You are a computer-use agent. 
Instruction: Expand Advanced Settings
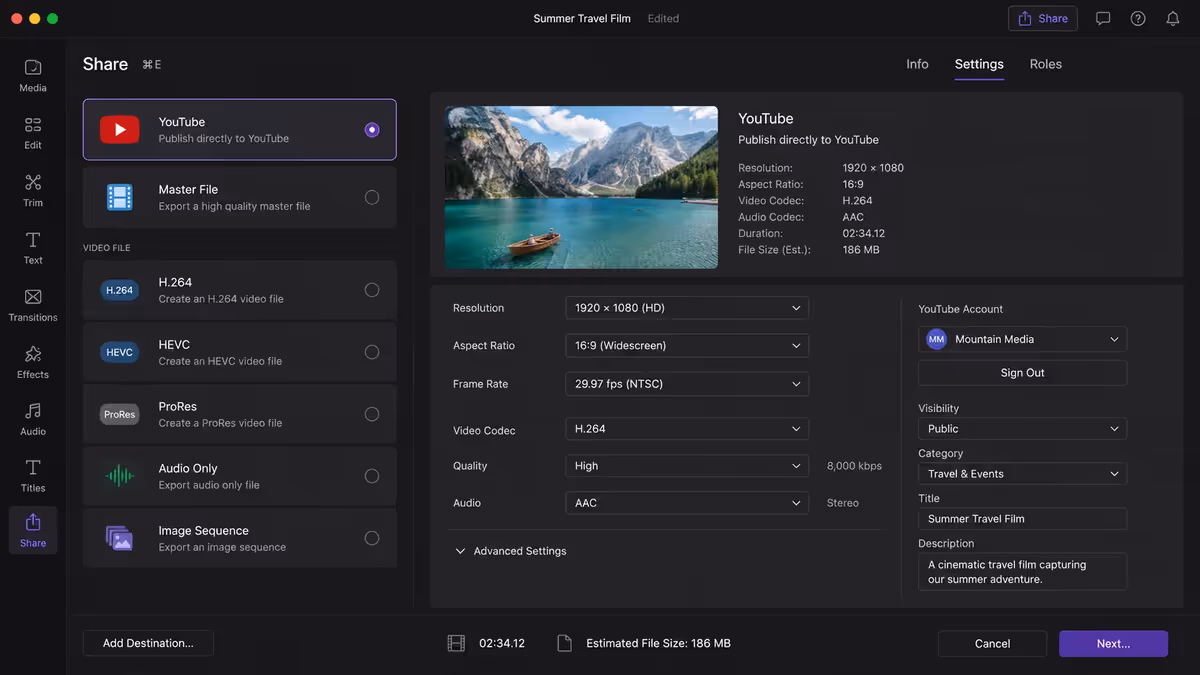coord(511,551)
